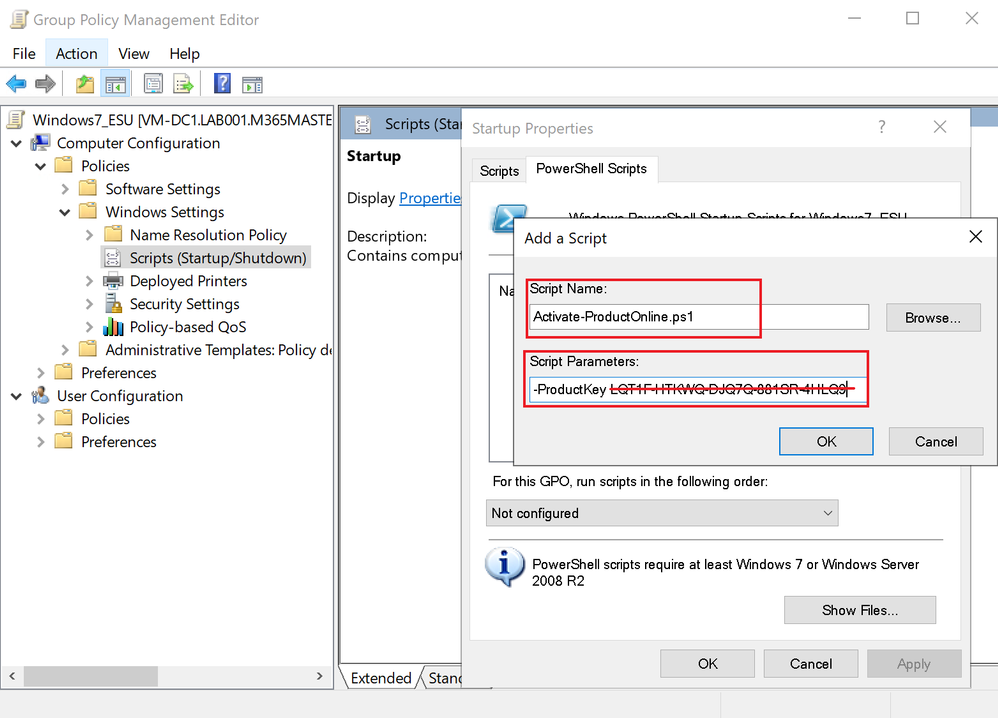Open Help using the question mark icon
The height and width of the screenshot is (718, 998).
click(222, 84)
